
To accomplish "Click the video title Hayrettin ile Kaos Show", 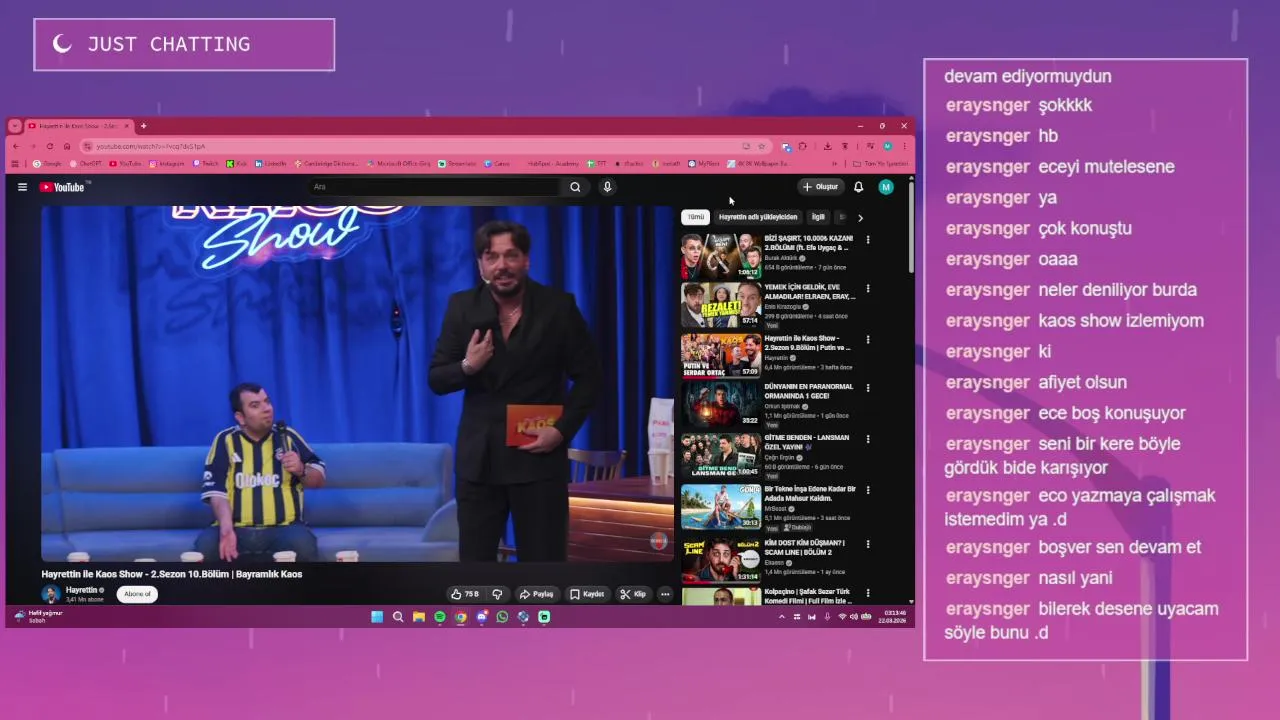I will (171, 574).
